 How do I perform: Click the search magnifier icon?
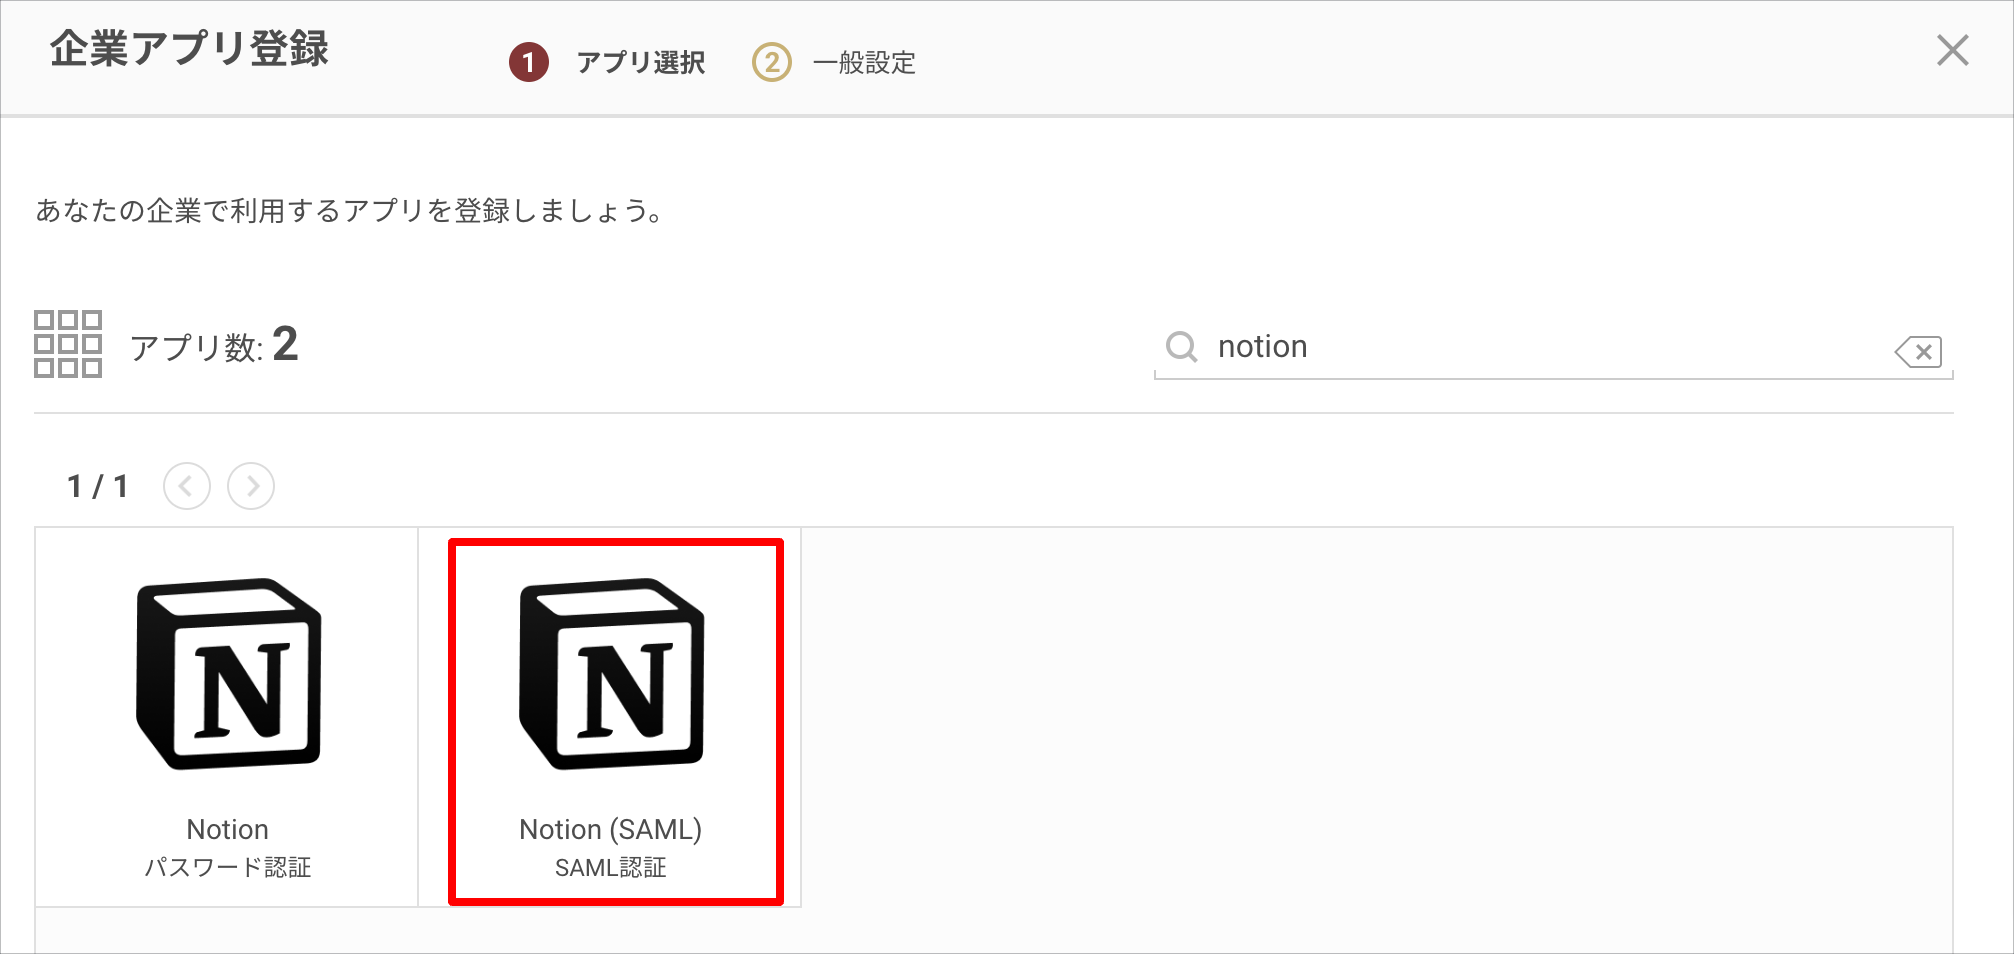1181,347
